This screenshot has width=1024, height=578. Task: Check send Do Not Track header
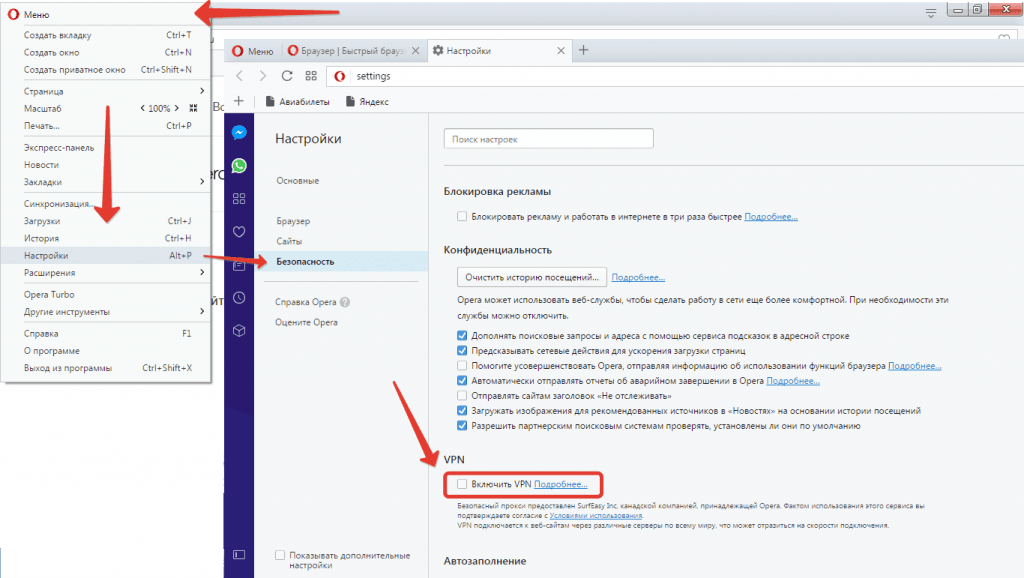pyautogui.click(x=462, y=396)
